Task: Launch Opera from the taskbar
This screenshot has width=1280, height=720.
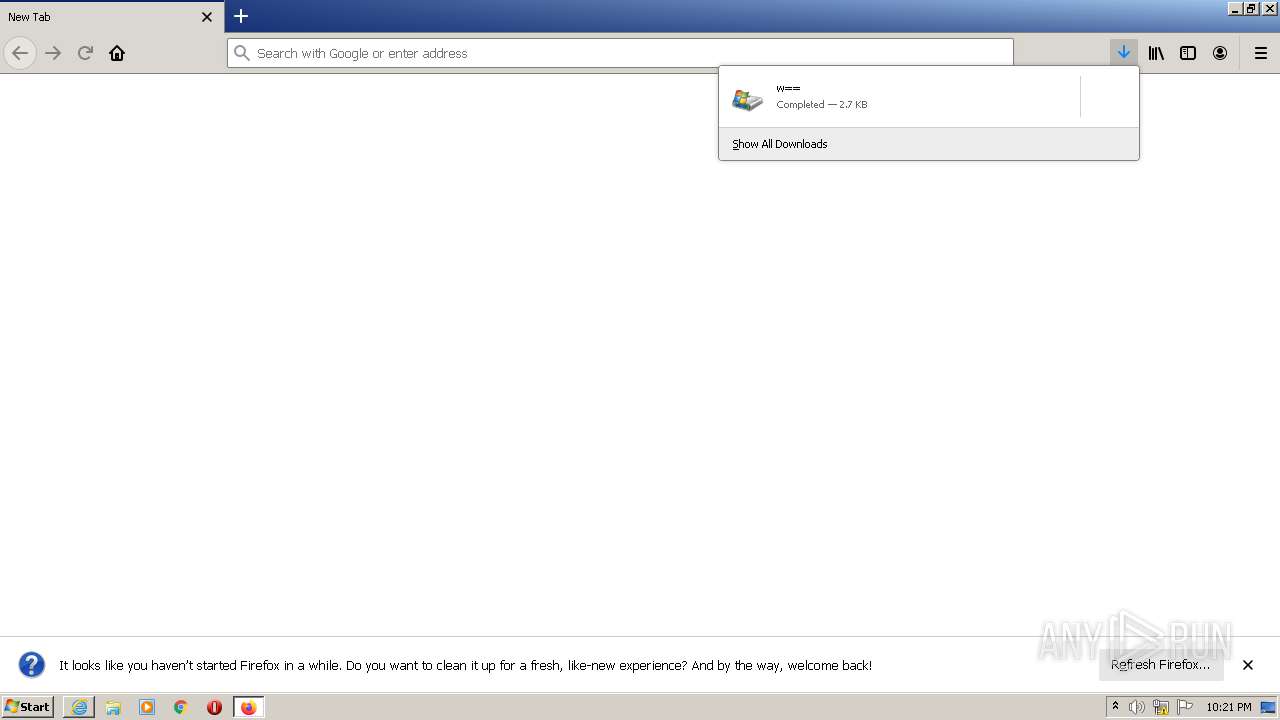Action: coord(214,707)
